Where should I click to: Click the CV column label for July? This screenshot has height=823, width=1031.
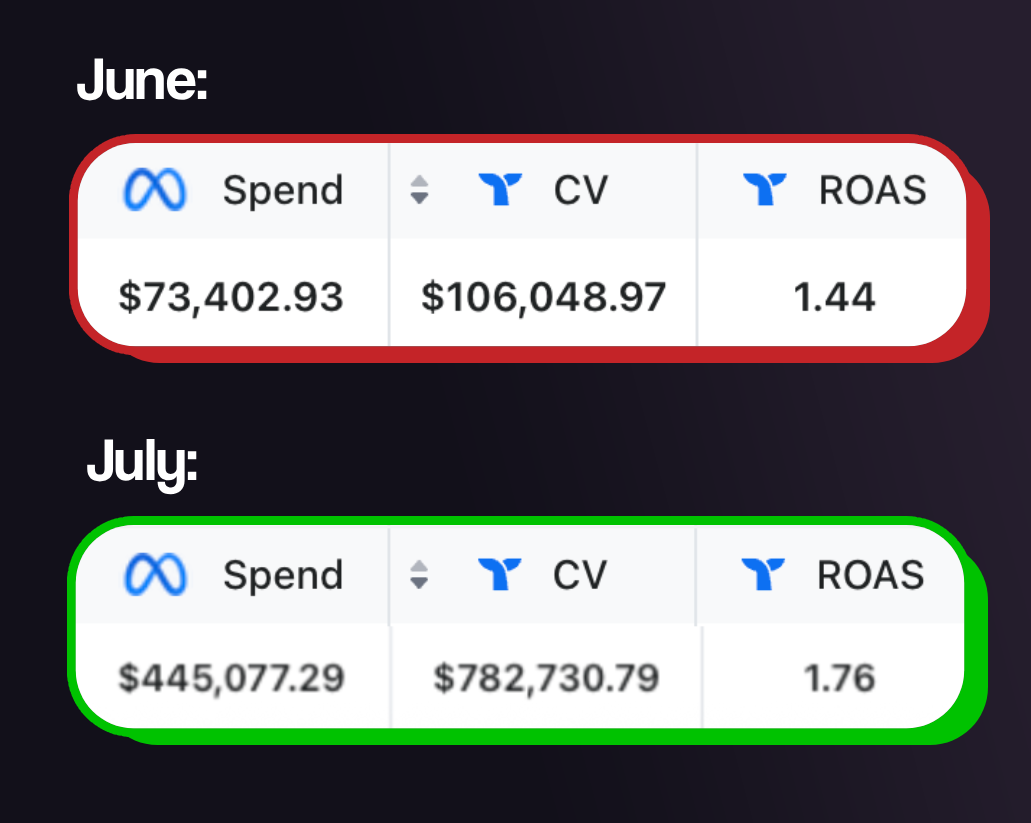click(580, 574)
